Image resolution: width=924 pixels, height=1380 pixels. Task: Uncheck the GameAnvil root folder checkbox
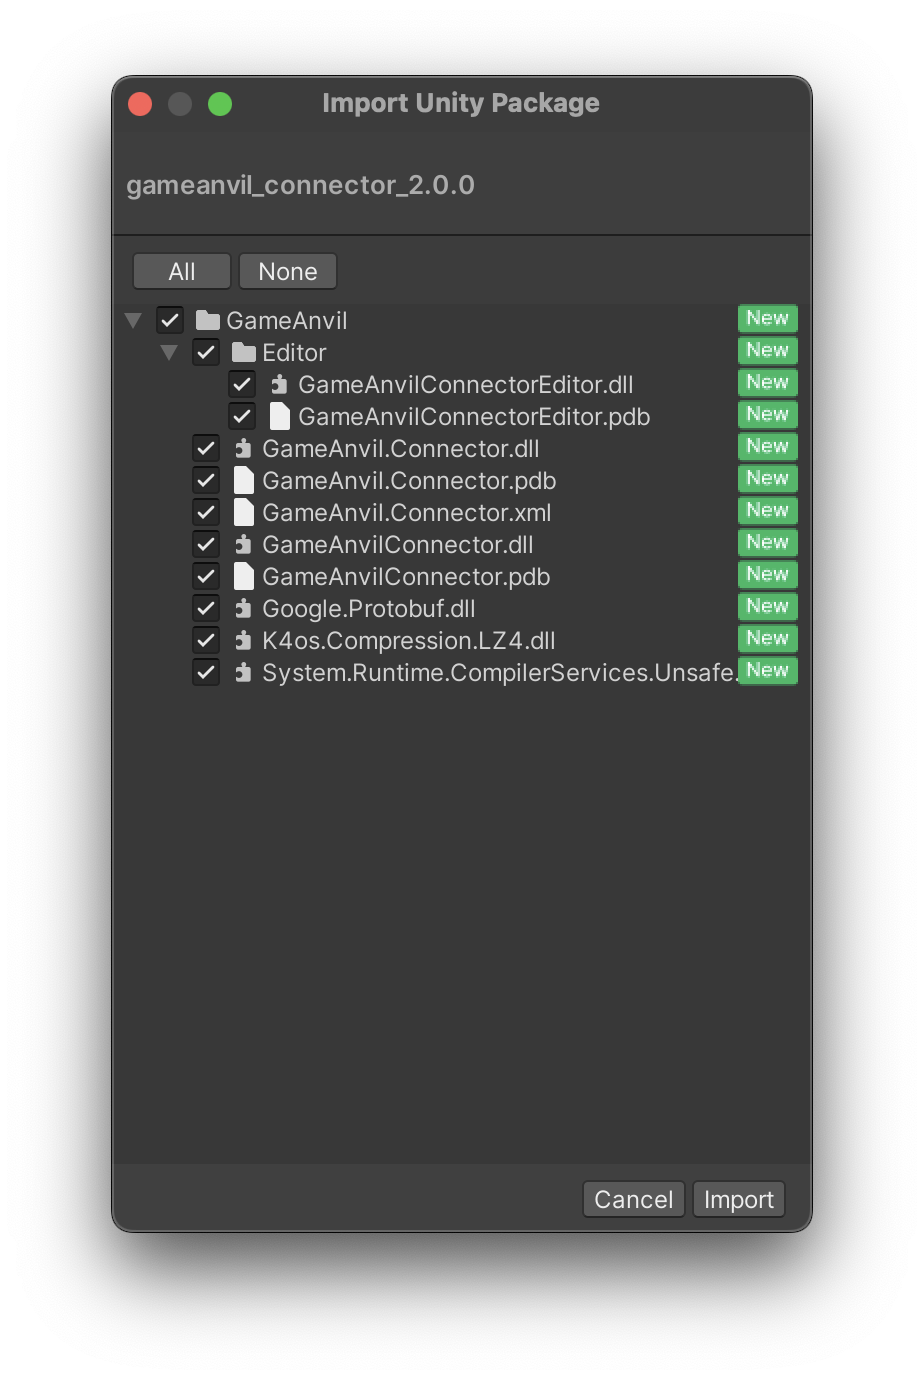click(170, 320)
